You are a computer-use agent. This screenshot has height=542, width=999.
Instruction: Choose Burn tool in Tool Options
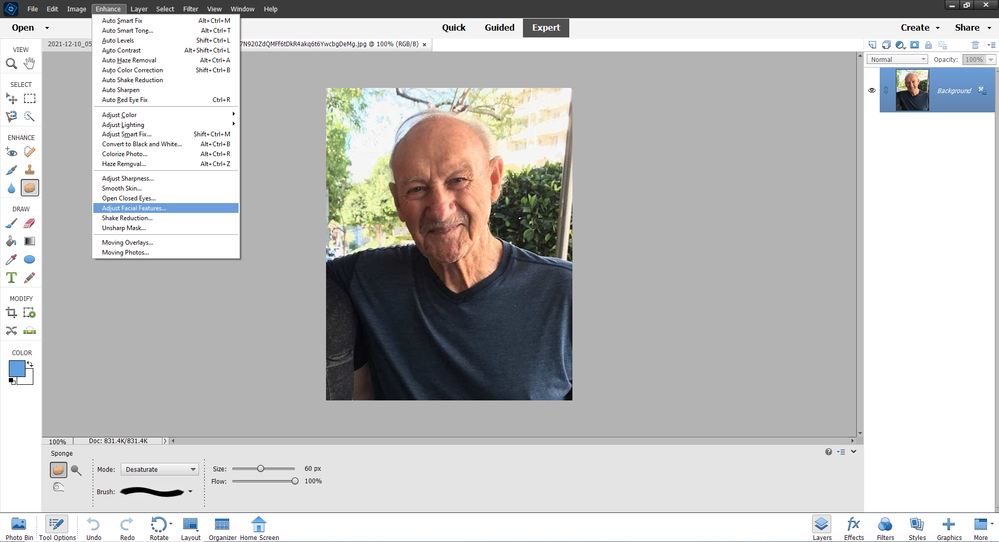click(58, 487)
